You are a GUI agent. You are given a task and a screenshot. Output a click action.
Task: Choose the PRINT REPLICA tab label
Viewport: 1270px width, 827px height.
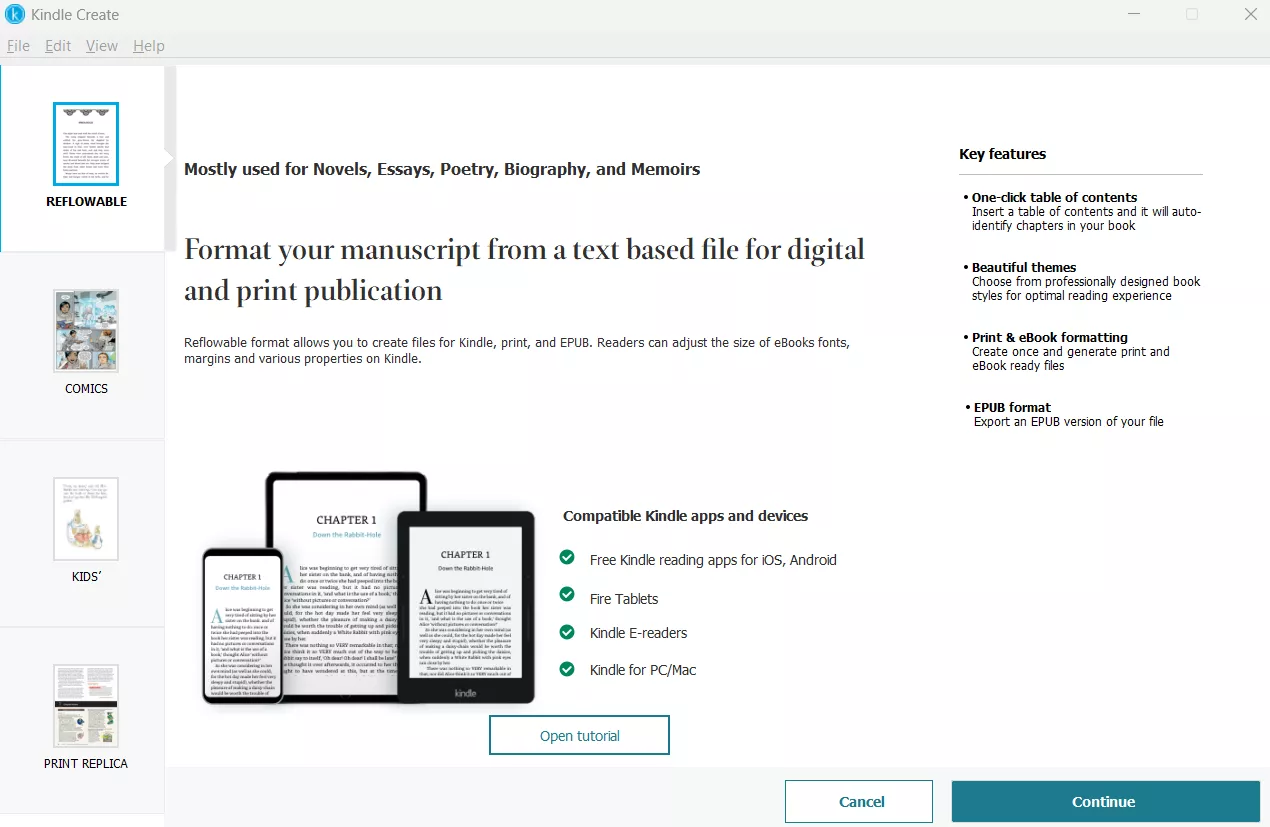tap(86, 763)
